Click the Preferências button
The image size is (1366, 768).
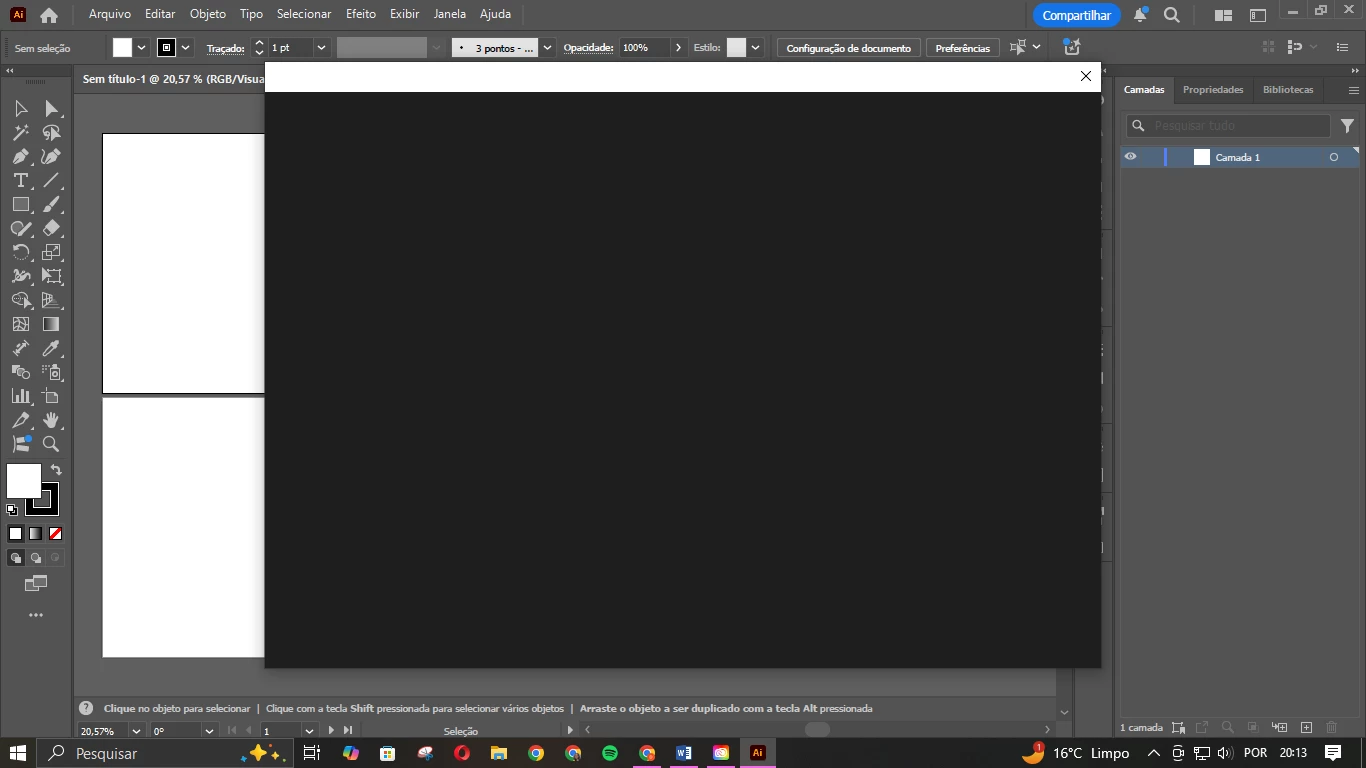click(x=963, y=48)
